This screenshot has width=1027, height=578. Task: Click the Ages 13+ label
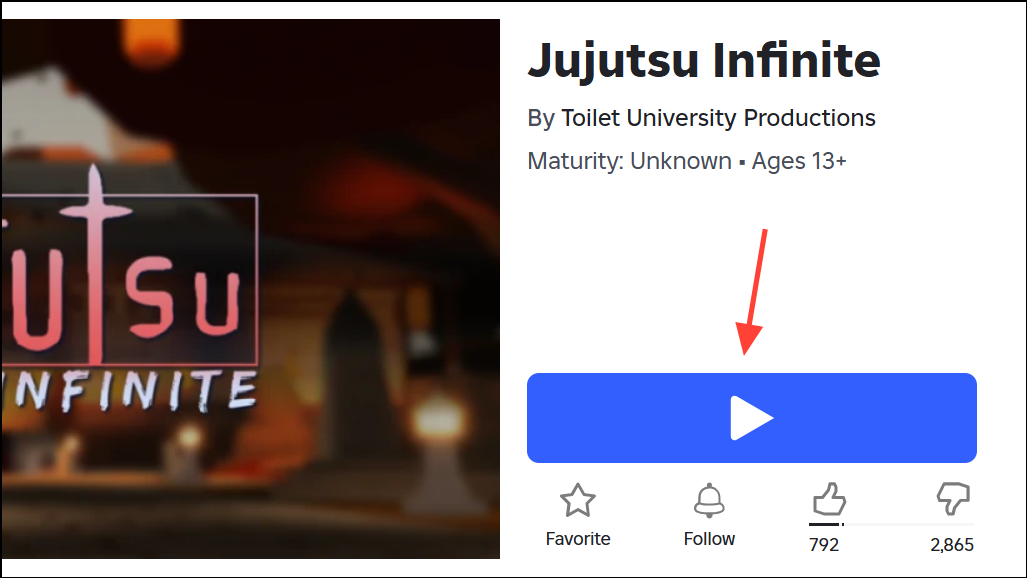tap(798, 161)
